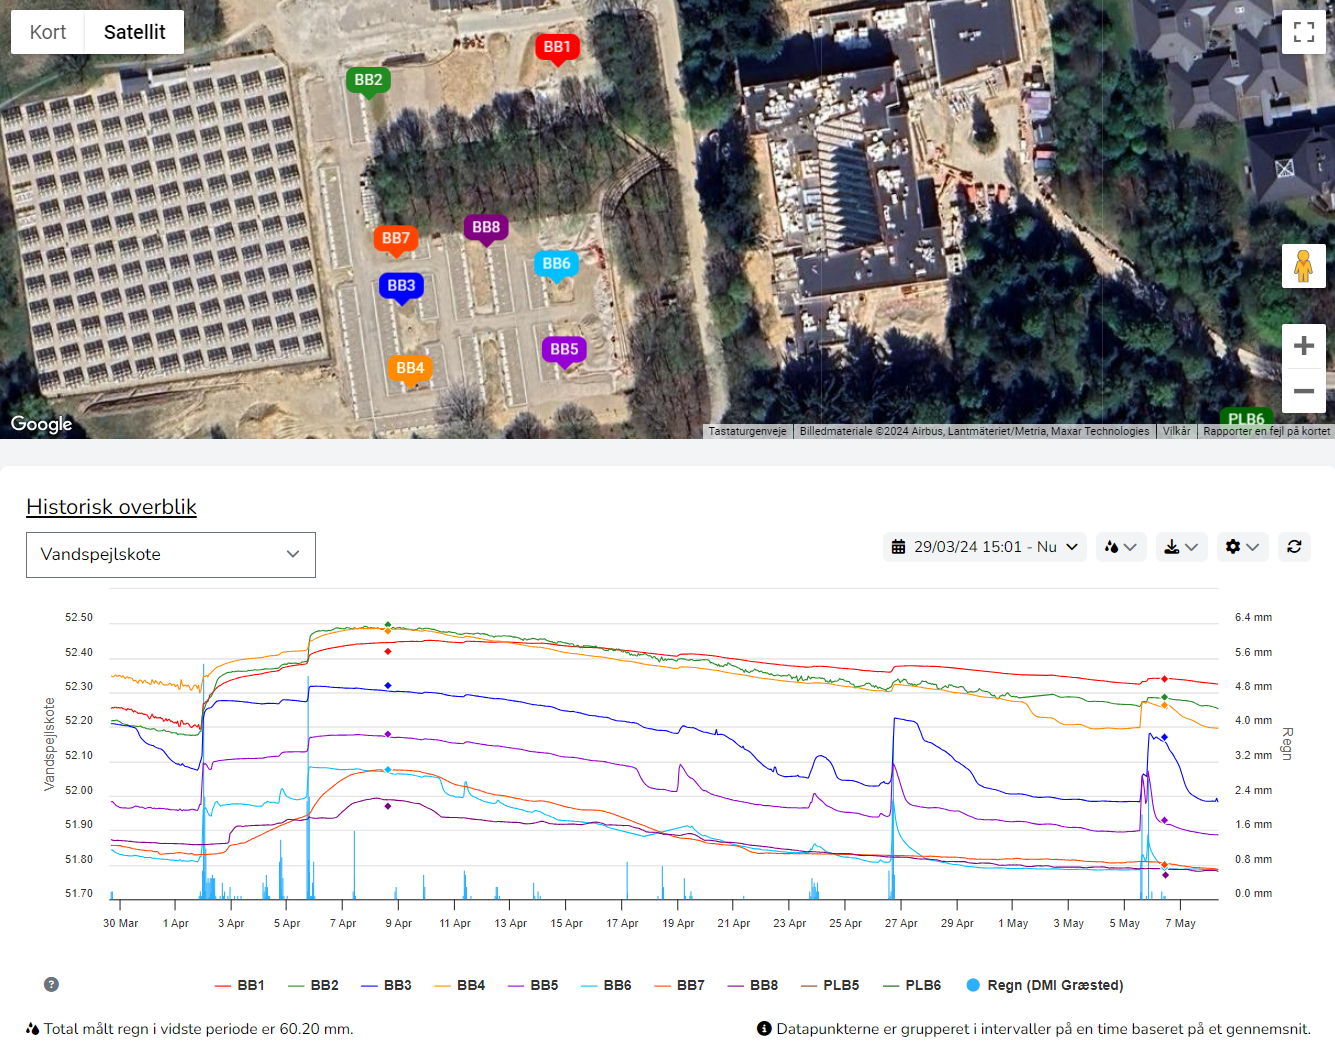1335x1049 pixels.
Task: Click the Street View pegman icon
Action: click(x=1304, y=266)
